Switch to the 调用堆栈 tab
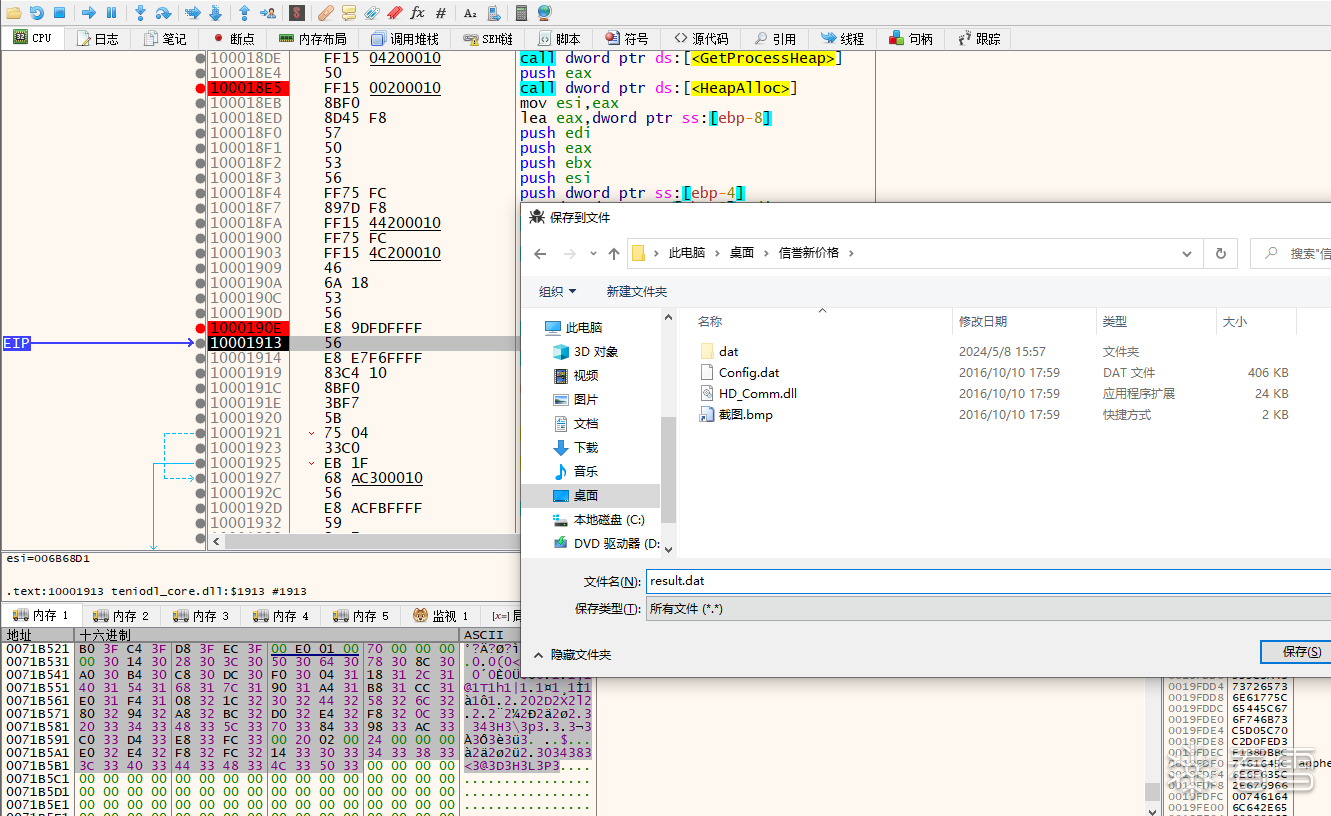The height and width of the screenshot is (816, 1331). (405, 39)
